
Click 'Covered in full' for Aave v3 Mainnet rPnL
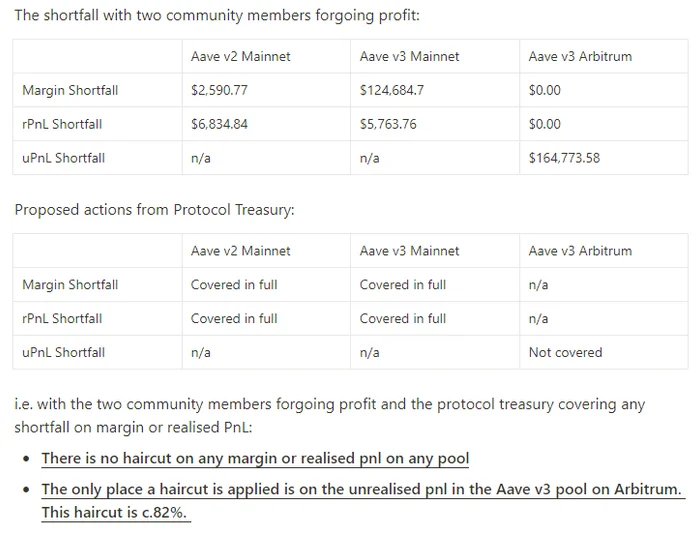[x=403, y=319]
